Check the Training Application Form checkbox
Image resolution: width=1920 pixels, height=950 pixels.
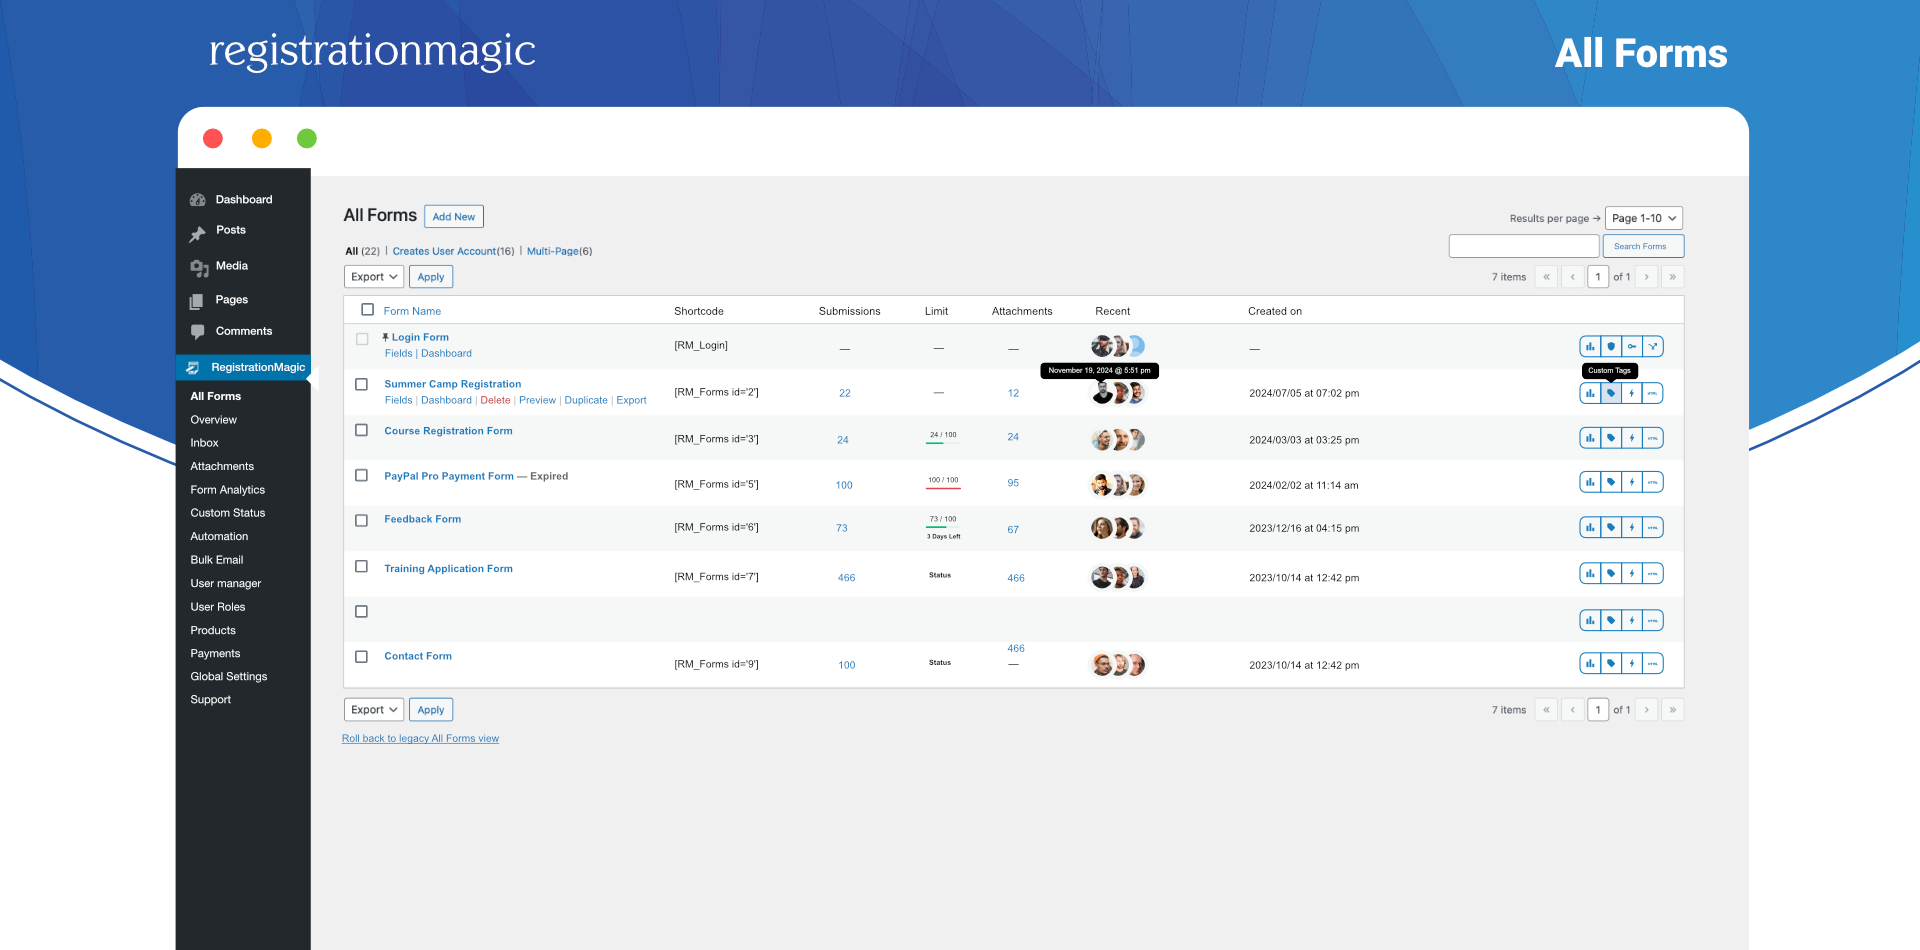(362, 566)
